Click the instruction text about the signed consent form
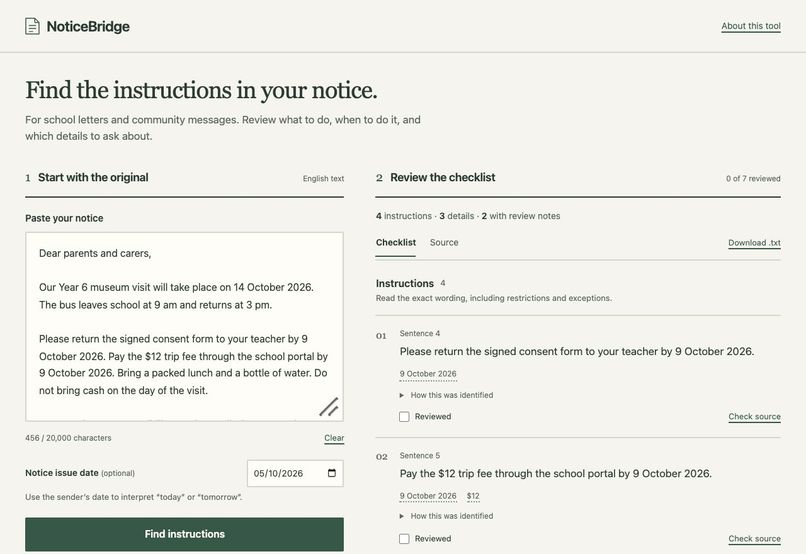The image size is (806, 554). pos(577,352)
